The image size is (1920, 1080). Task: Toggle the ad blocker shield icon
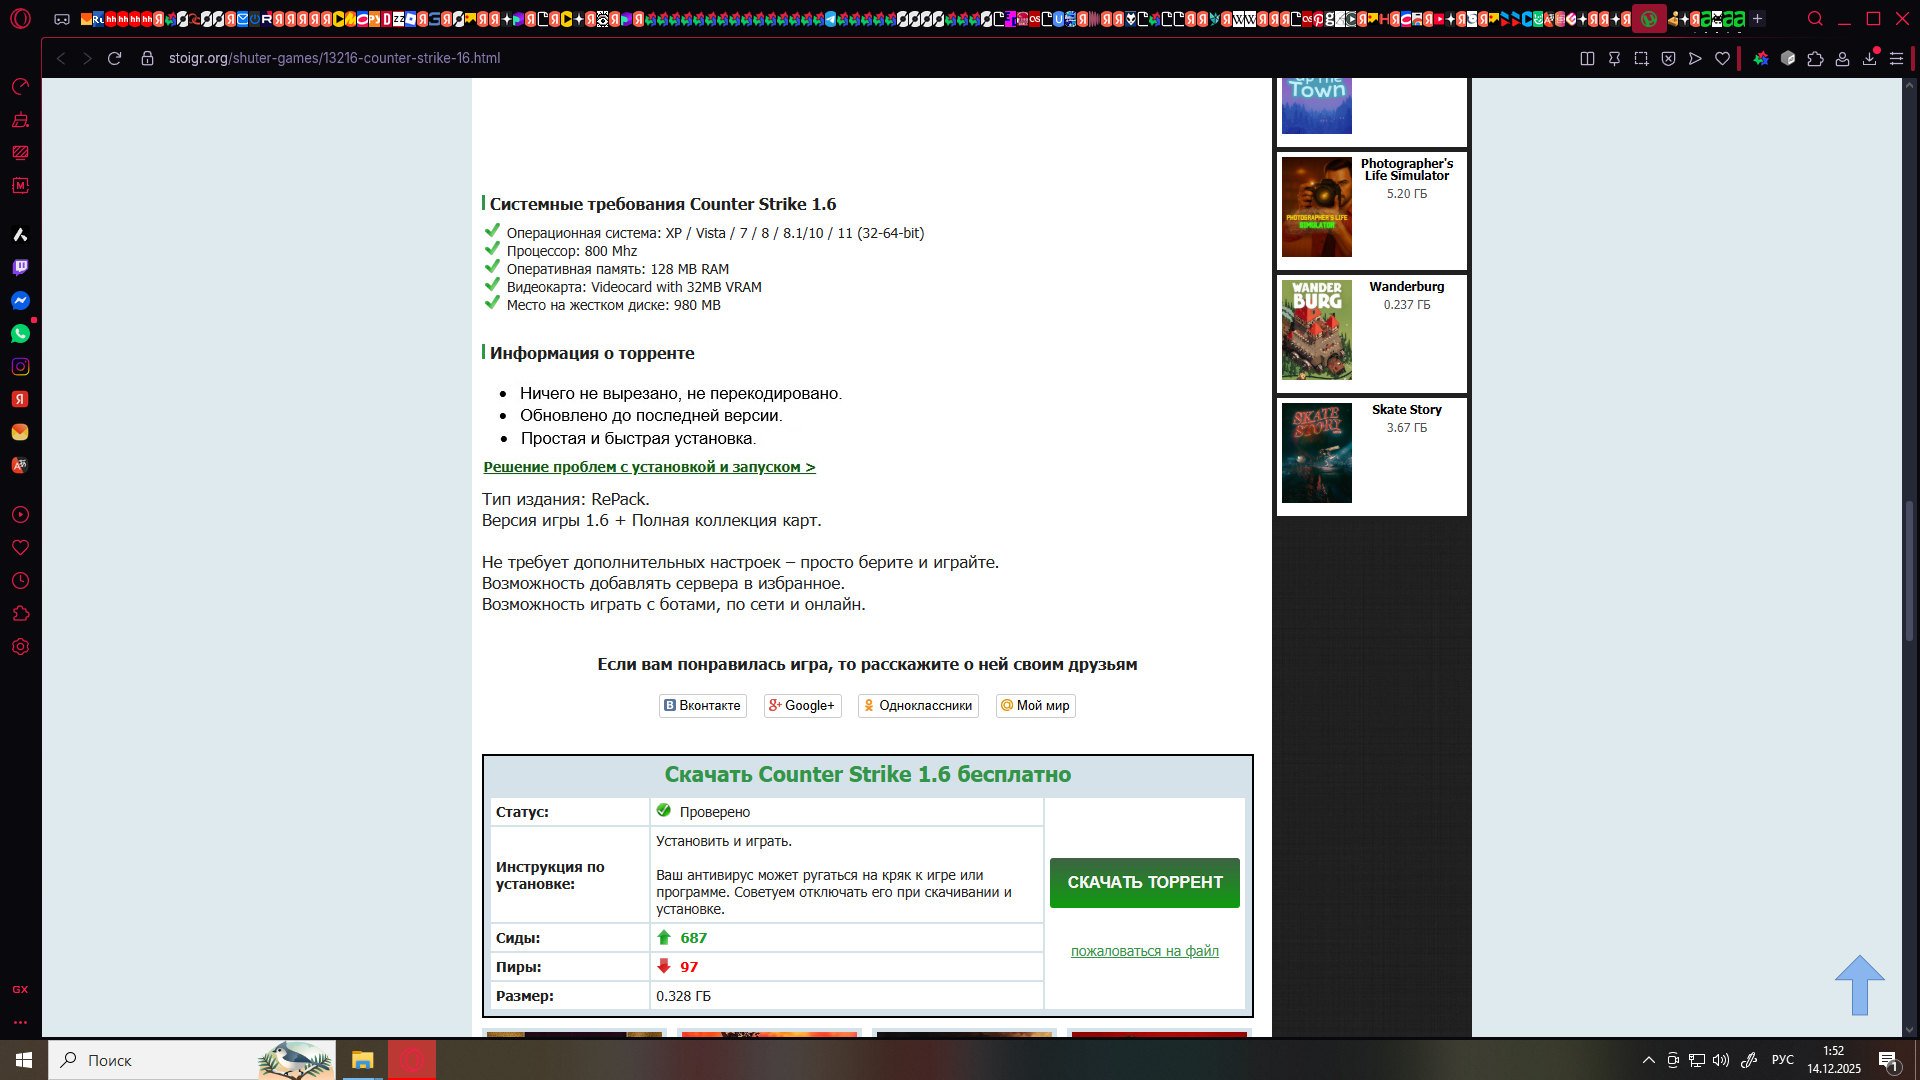pos(1668,59)
